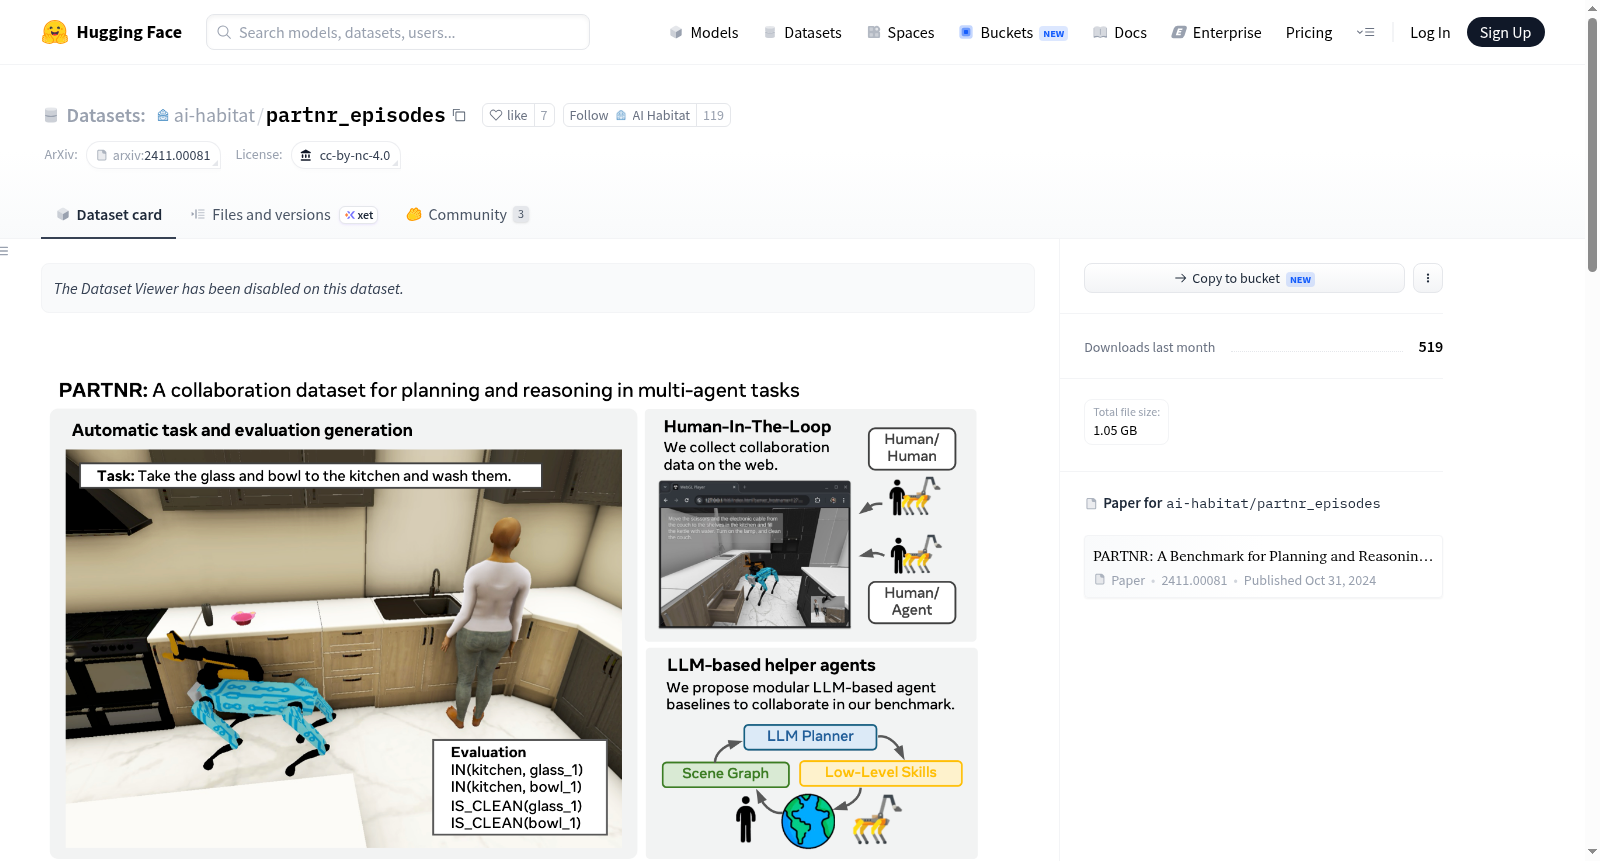The width and height of the screenshot is (1600, 861).
Task: Like the partnr_episodes dataset
Action: click(508, 115)
